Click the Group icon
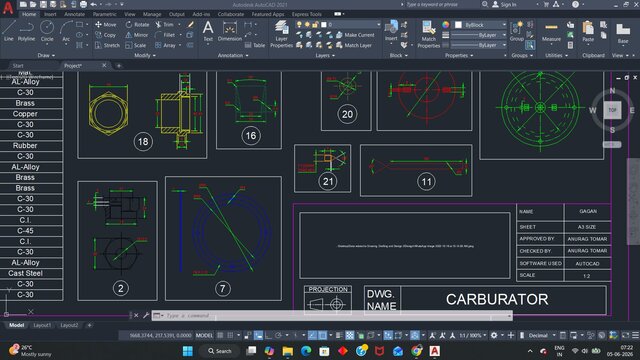 [x=516, y=31]
